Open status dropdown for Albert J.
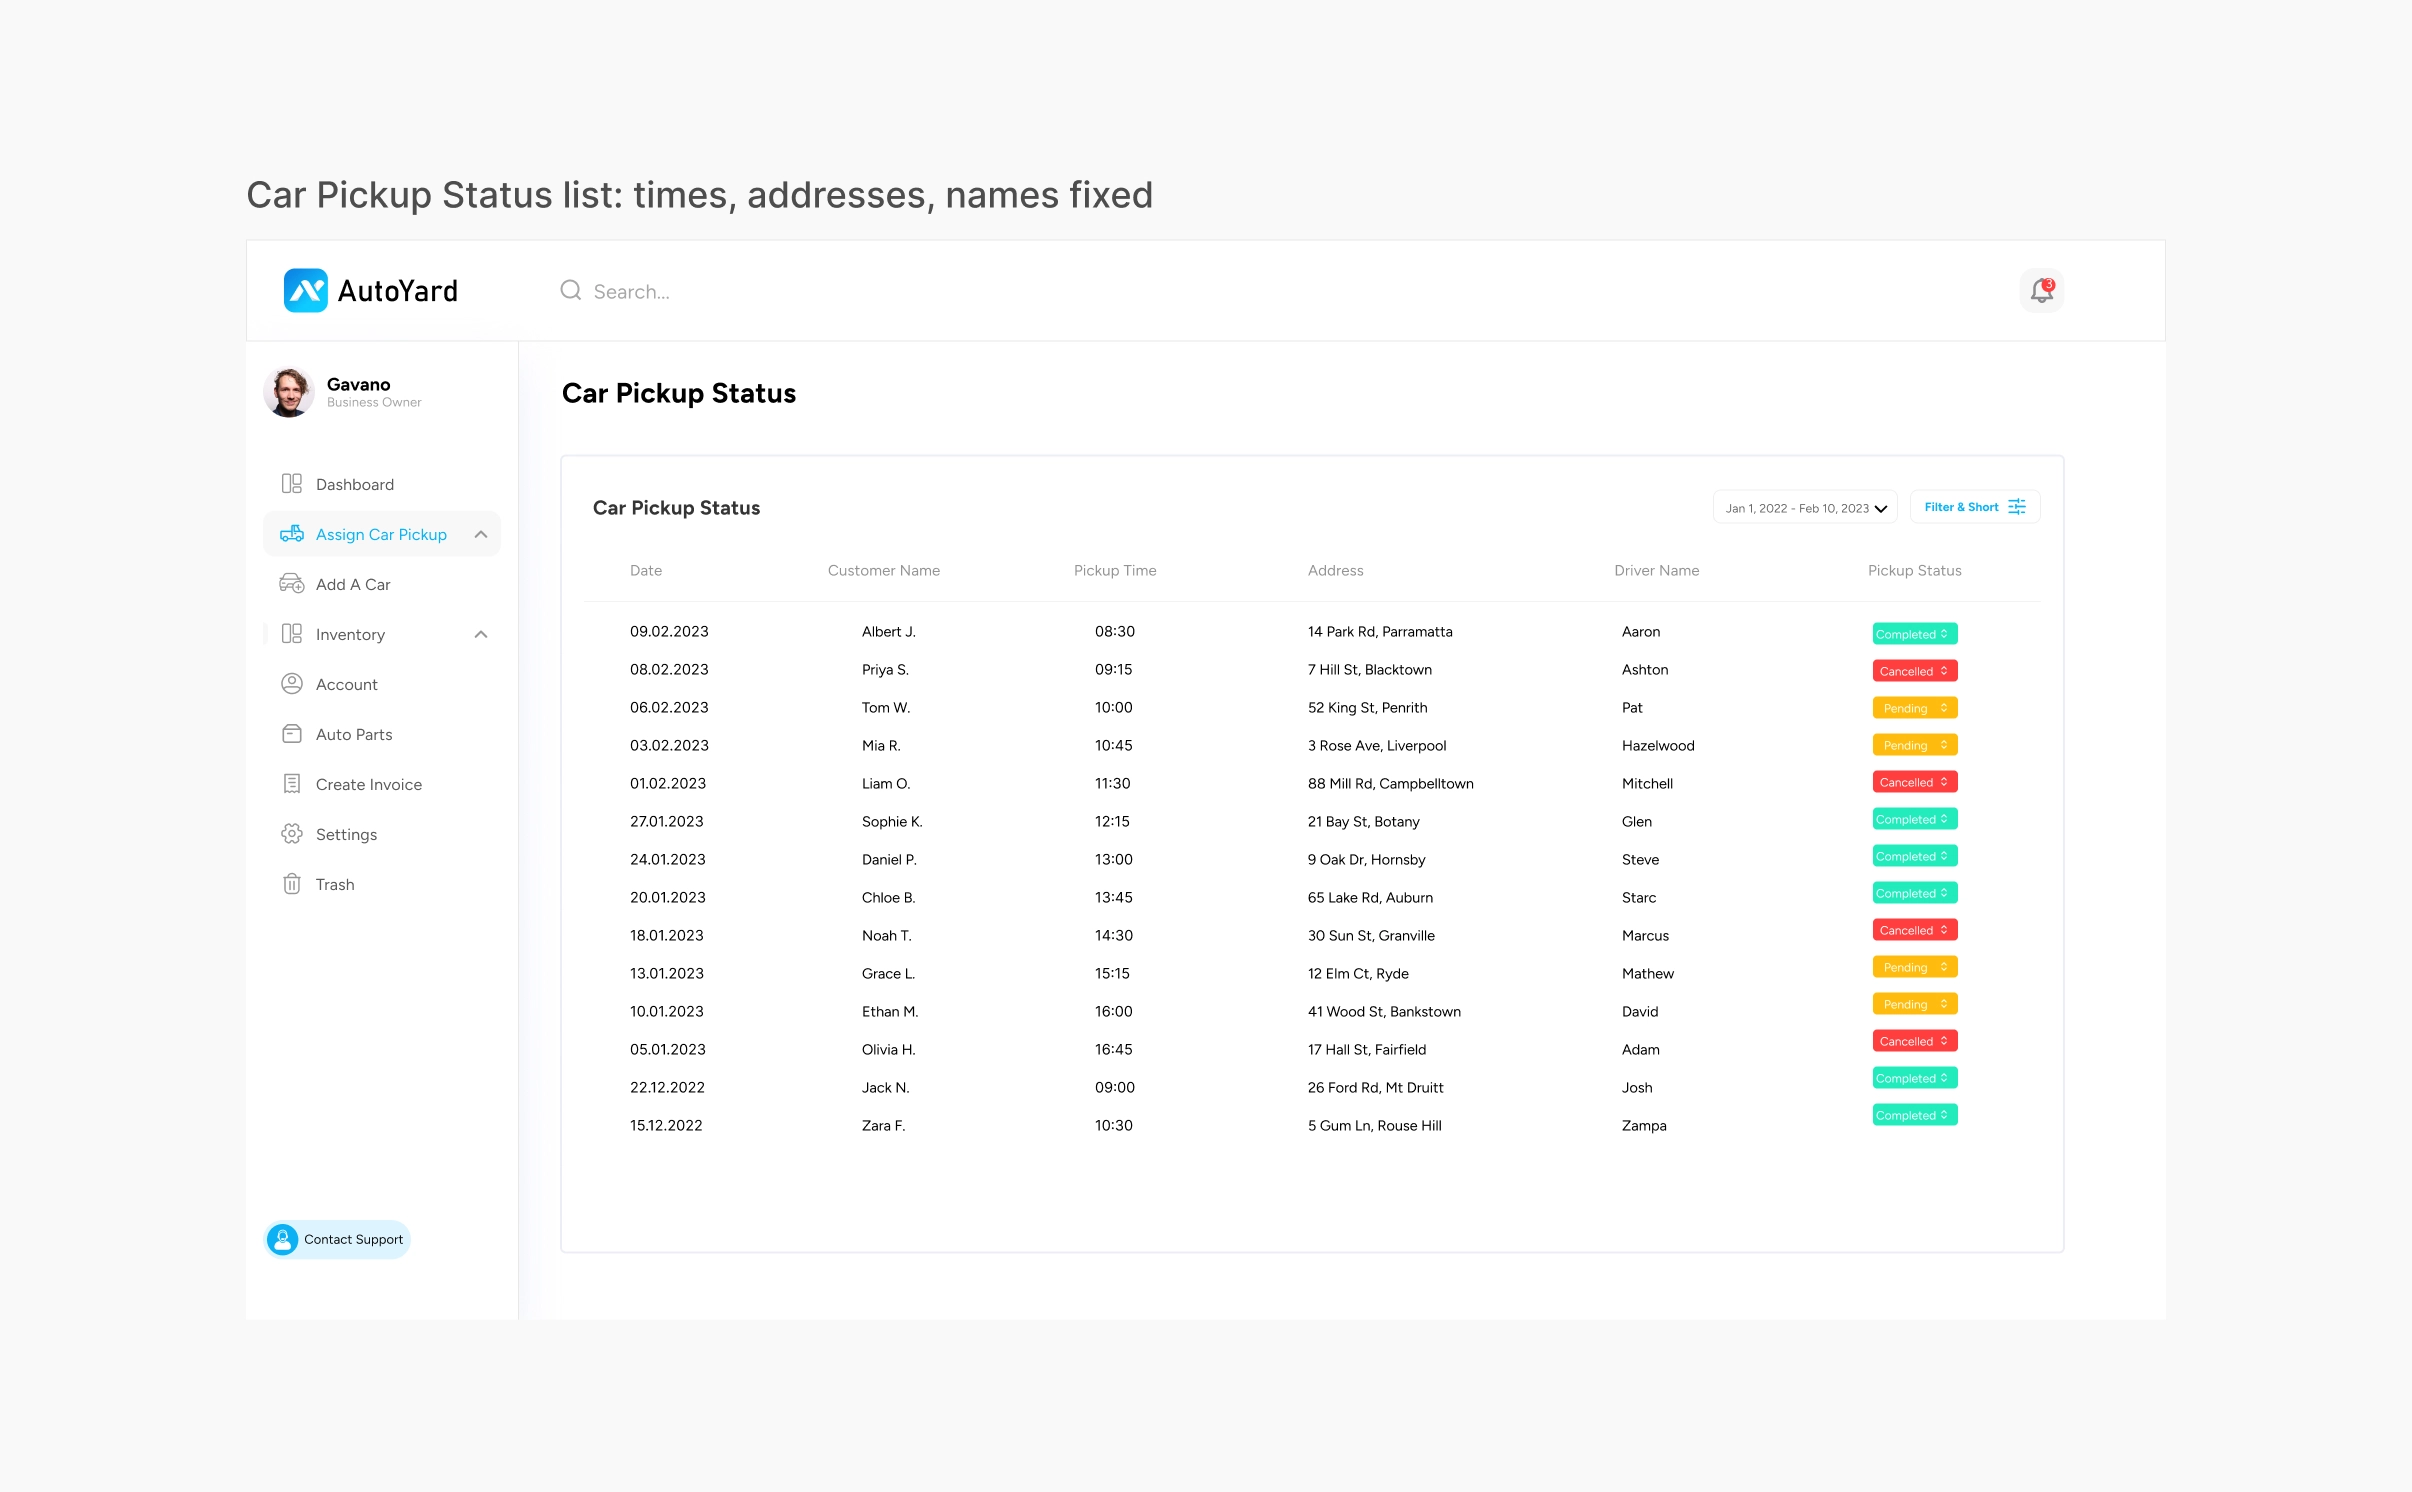Viewport: 2412px width, 1492px height. click(x=1914, y=634)
